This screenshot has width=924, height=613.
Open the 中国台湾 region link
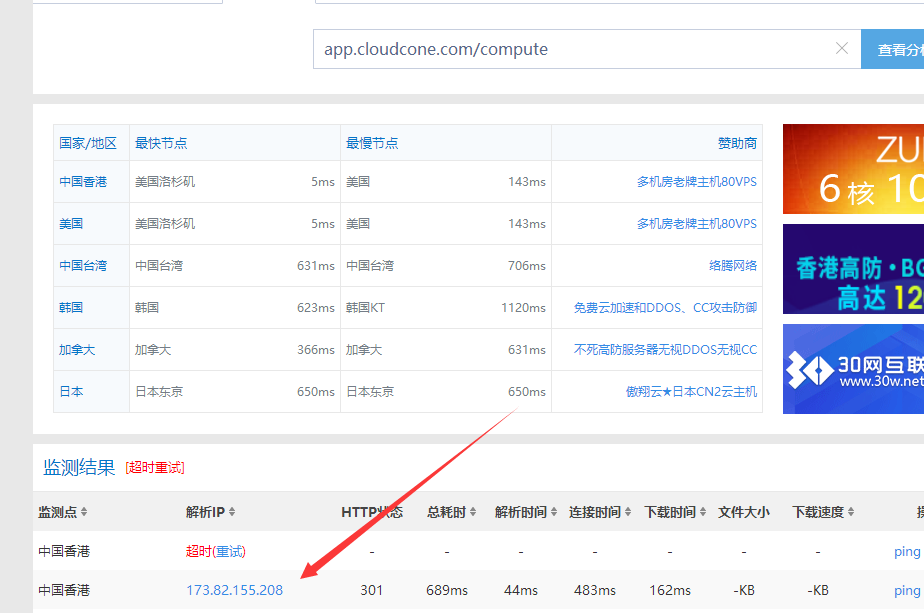[x=83, y=265]
